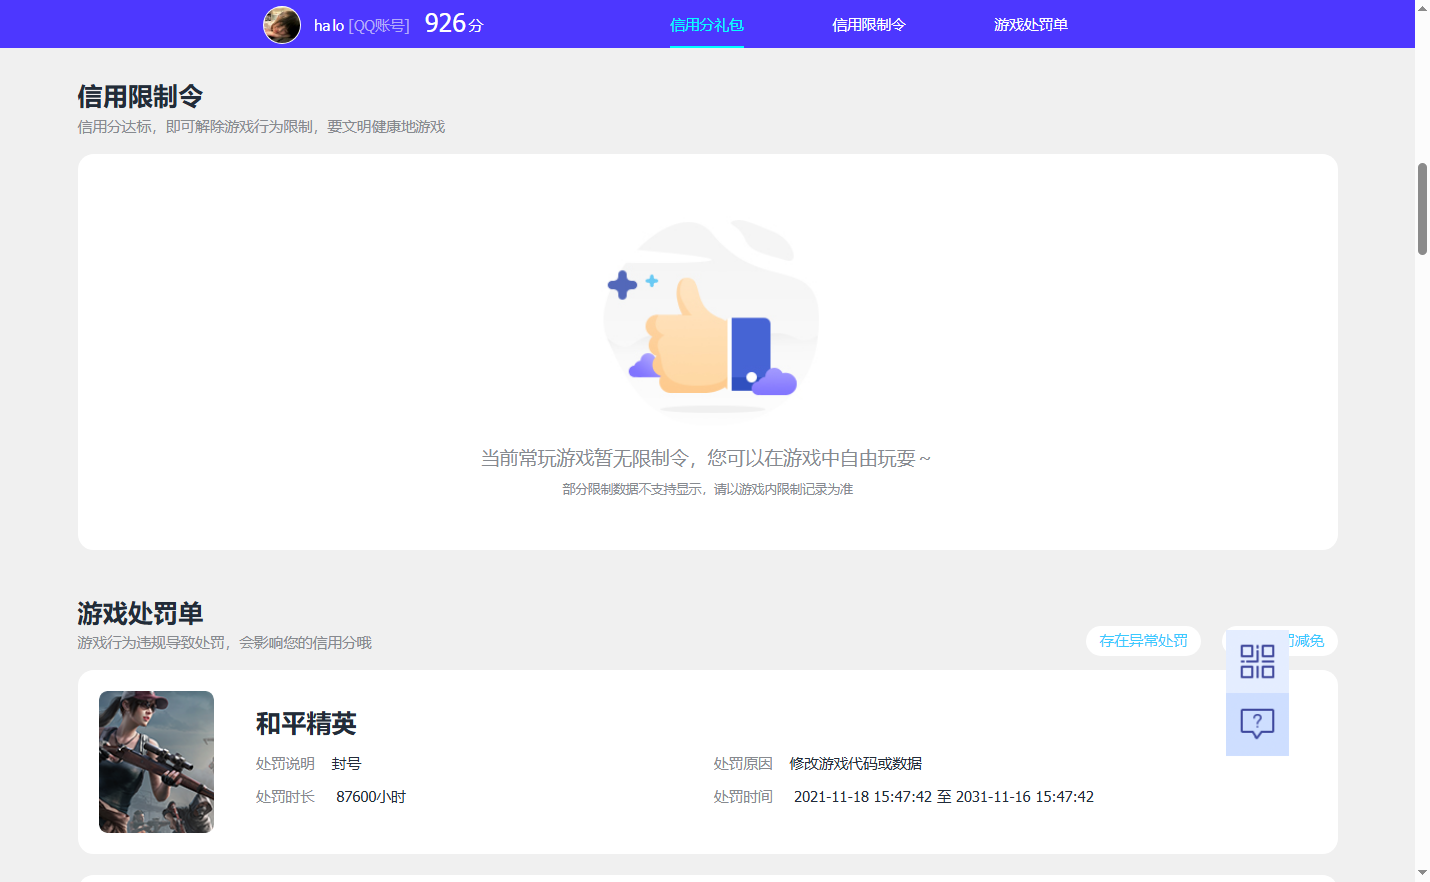Open the QR code floating widget
The height and width of the screenshot is (882, 1430).
pos(1257,661)
